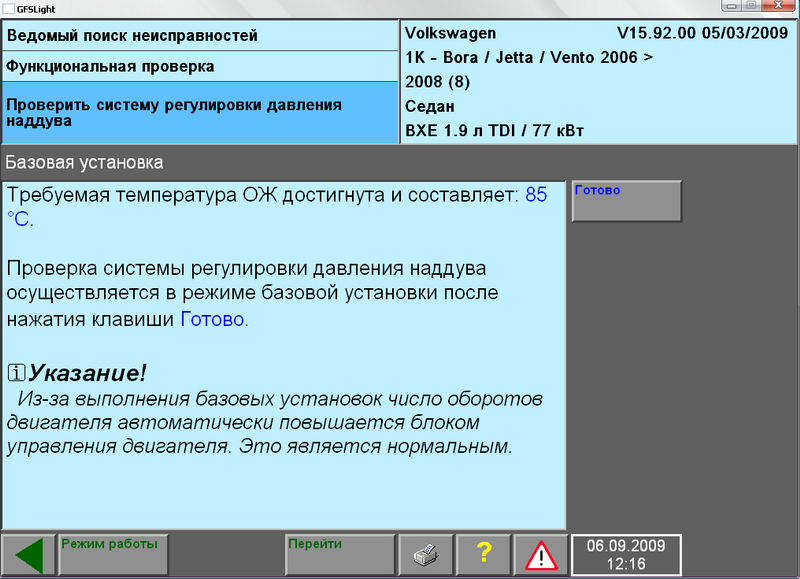Click '1K - Bora / Jetta / Vento 2006 >' line
This screenshot has width=800, height=579.
(x=529, y=58)
